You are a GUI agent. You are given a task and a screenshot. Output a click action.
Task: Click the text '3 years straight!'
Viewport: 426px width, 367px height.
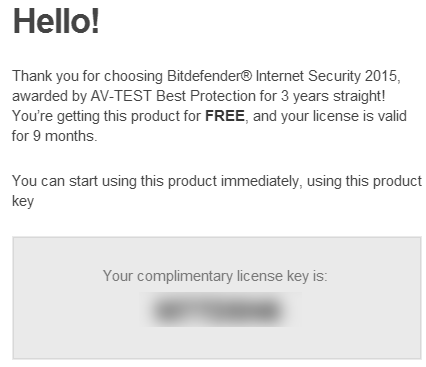pyautogui.click(x=333, y=96)
